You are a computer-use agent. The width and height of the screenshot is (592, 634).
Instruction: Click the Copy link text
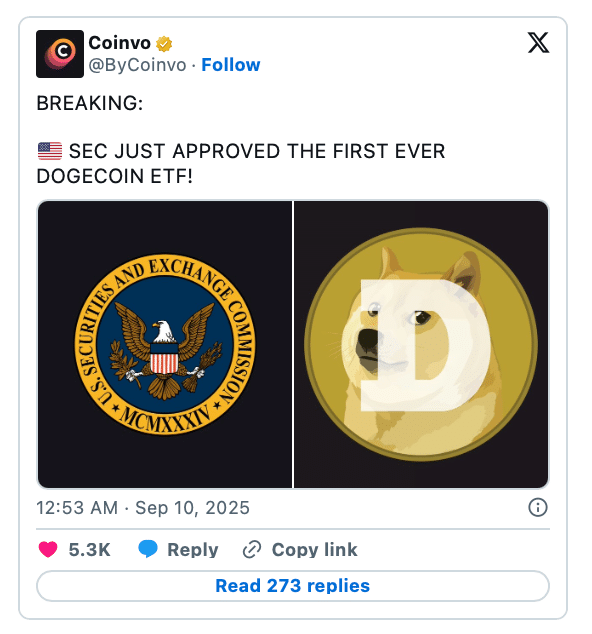pyautogui.click(x=315, y=550)
